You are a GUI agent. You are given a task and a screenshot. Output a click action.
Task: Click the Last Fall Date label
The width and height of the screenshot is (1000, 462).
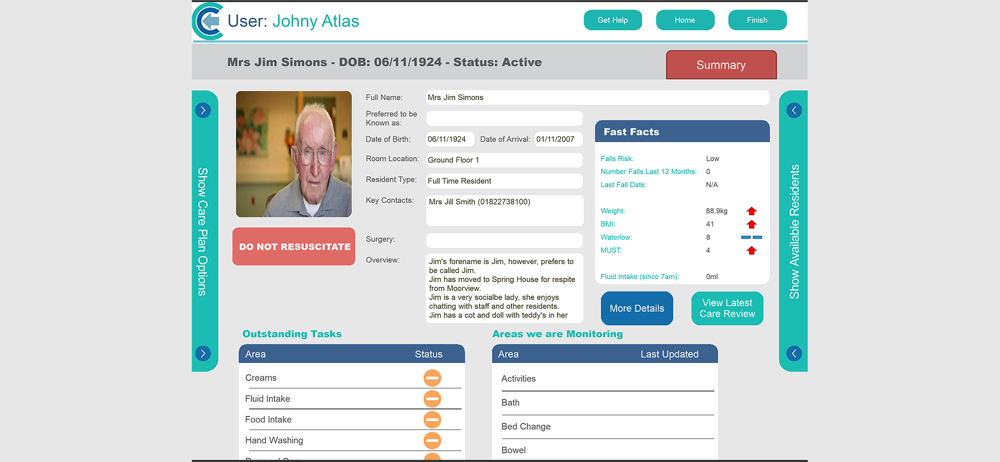[624, 185]
